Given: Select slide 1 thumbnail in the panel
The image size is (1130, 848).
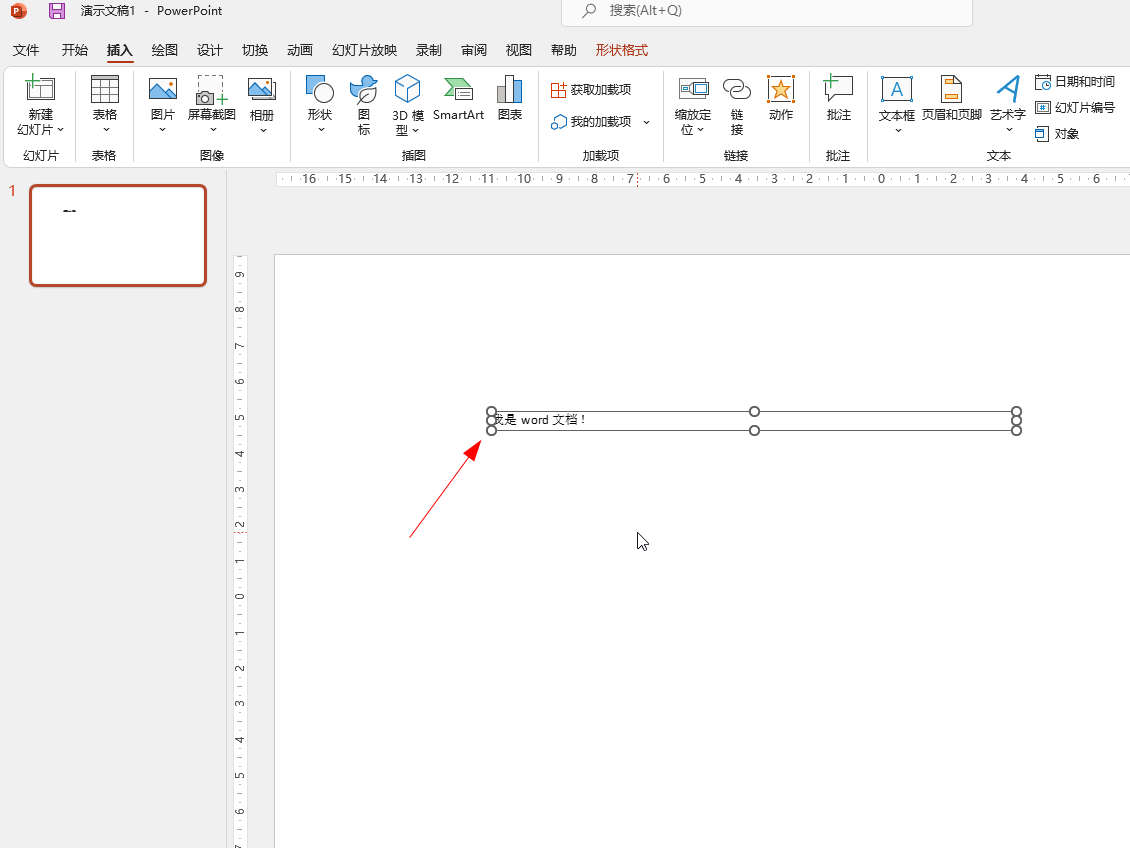Looking at the screenshot, I should (118, 236).
